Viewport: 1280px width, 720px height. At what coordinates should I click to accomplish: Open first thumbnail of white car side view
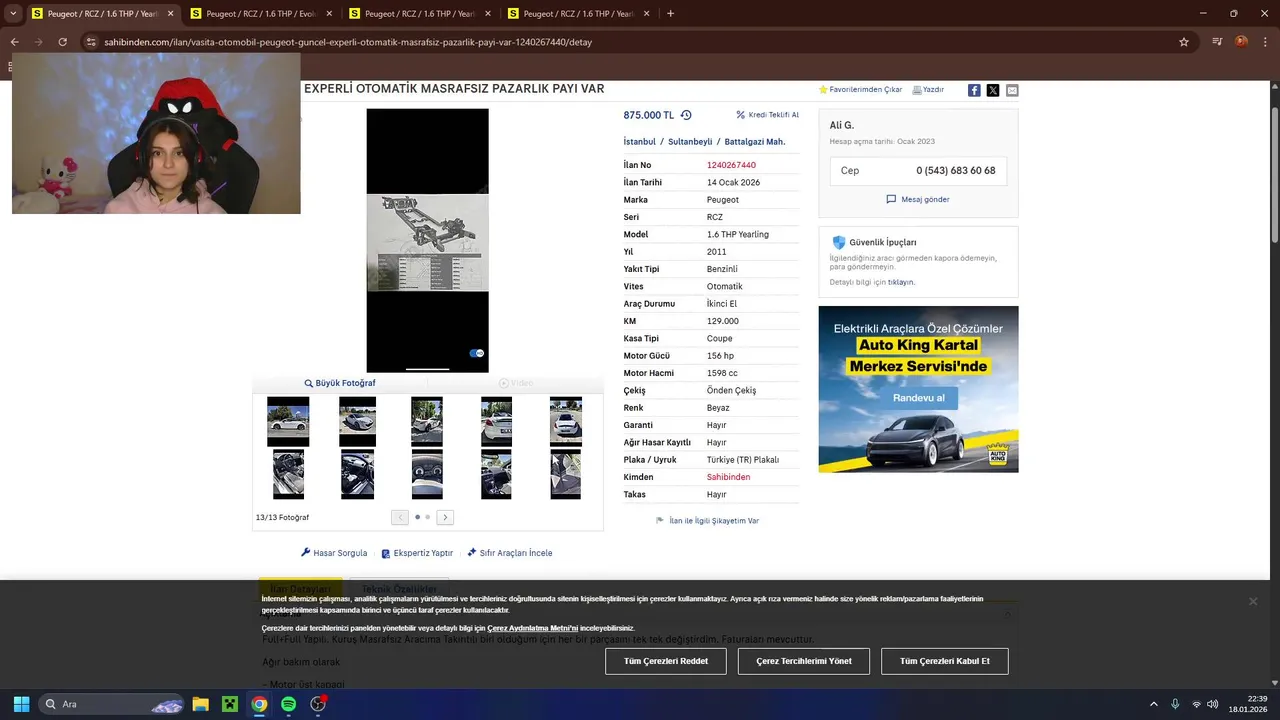(x=288, y=421)
